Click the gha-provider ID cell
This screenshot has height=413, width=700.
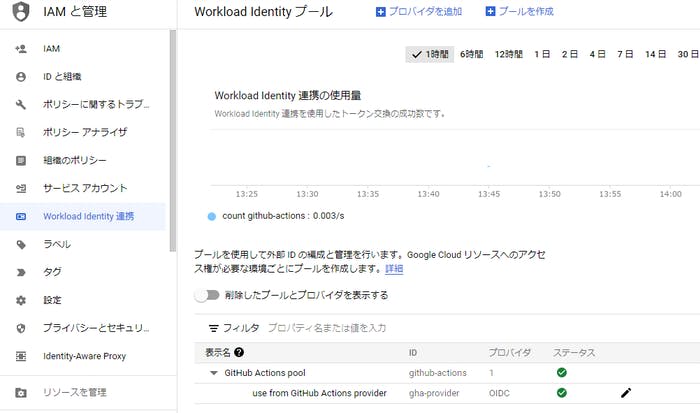(434, 393)
